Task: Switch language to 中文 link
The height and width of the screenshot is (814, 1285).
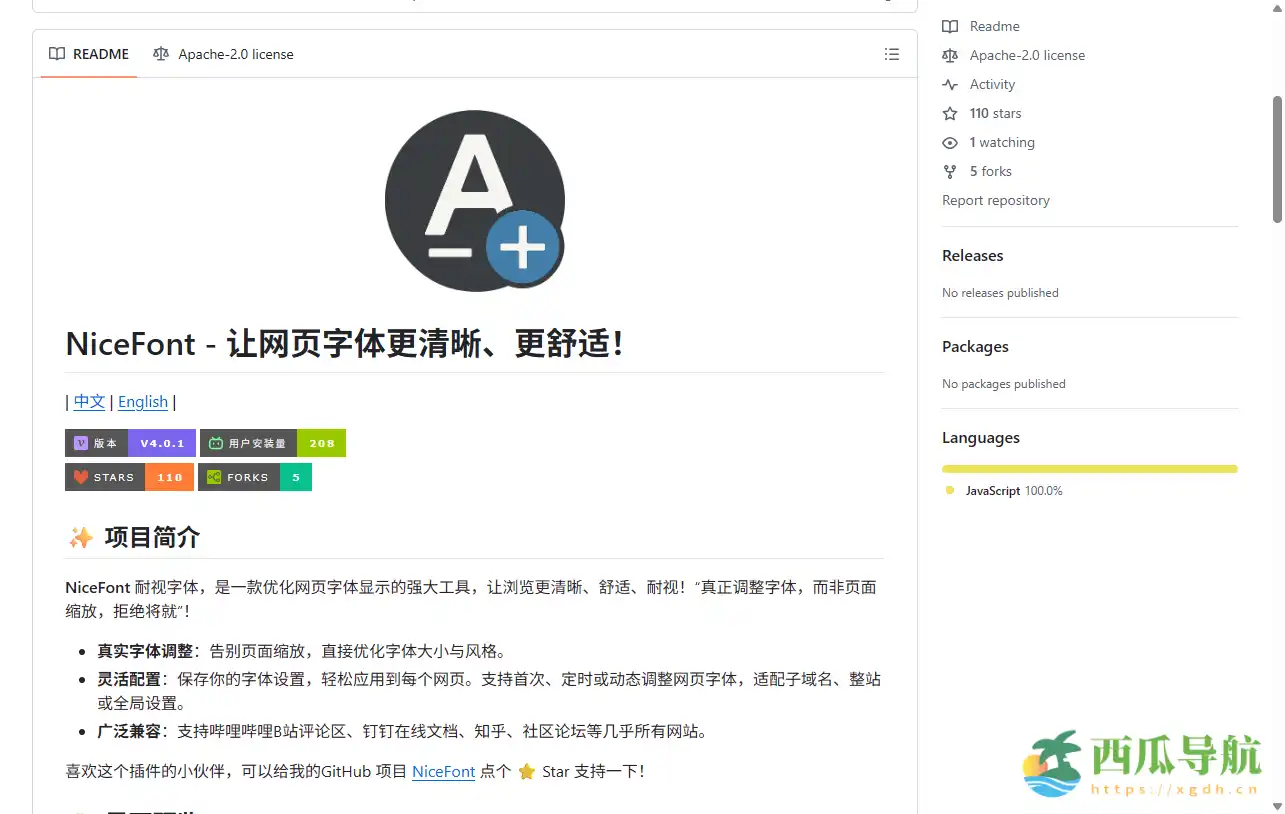Action: pos(89,402)
